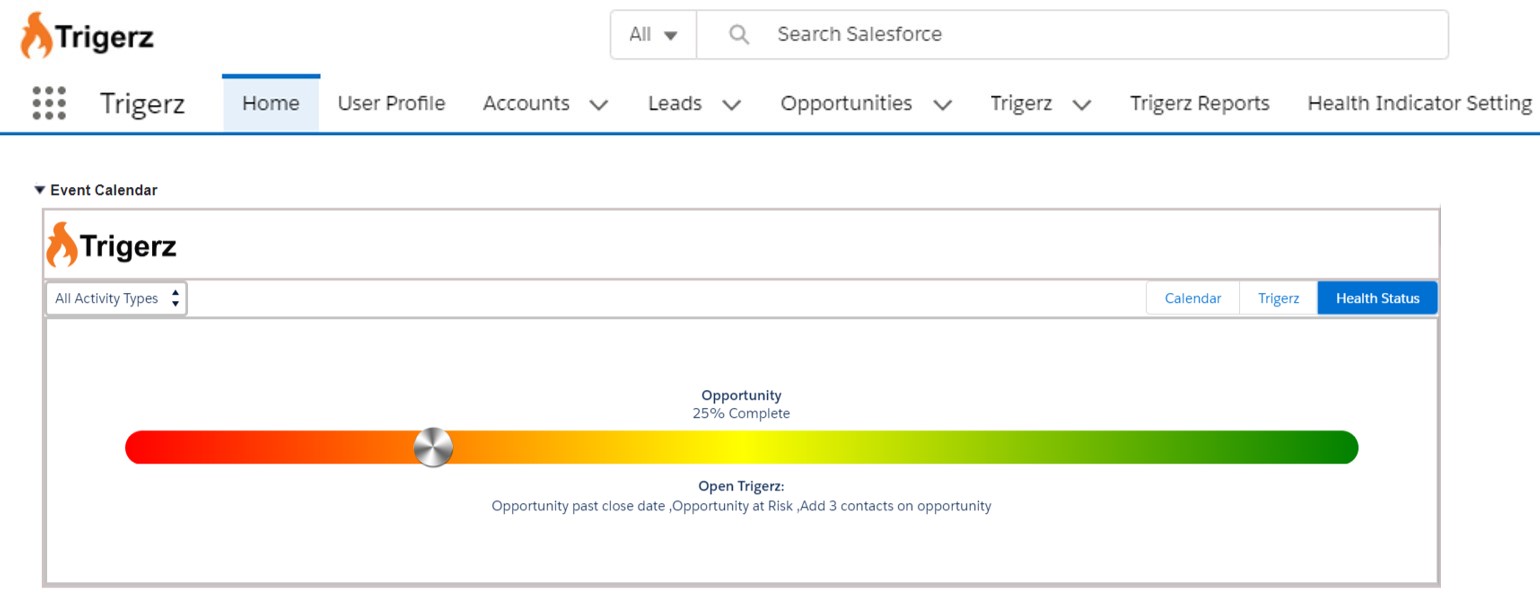Click the Trigerz app name label
Screen dimensions: 1540x593
[x=142, y=103]
